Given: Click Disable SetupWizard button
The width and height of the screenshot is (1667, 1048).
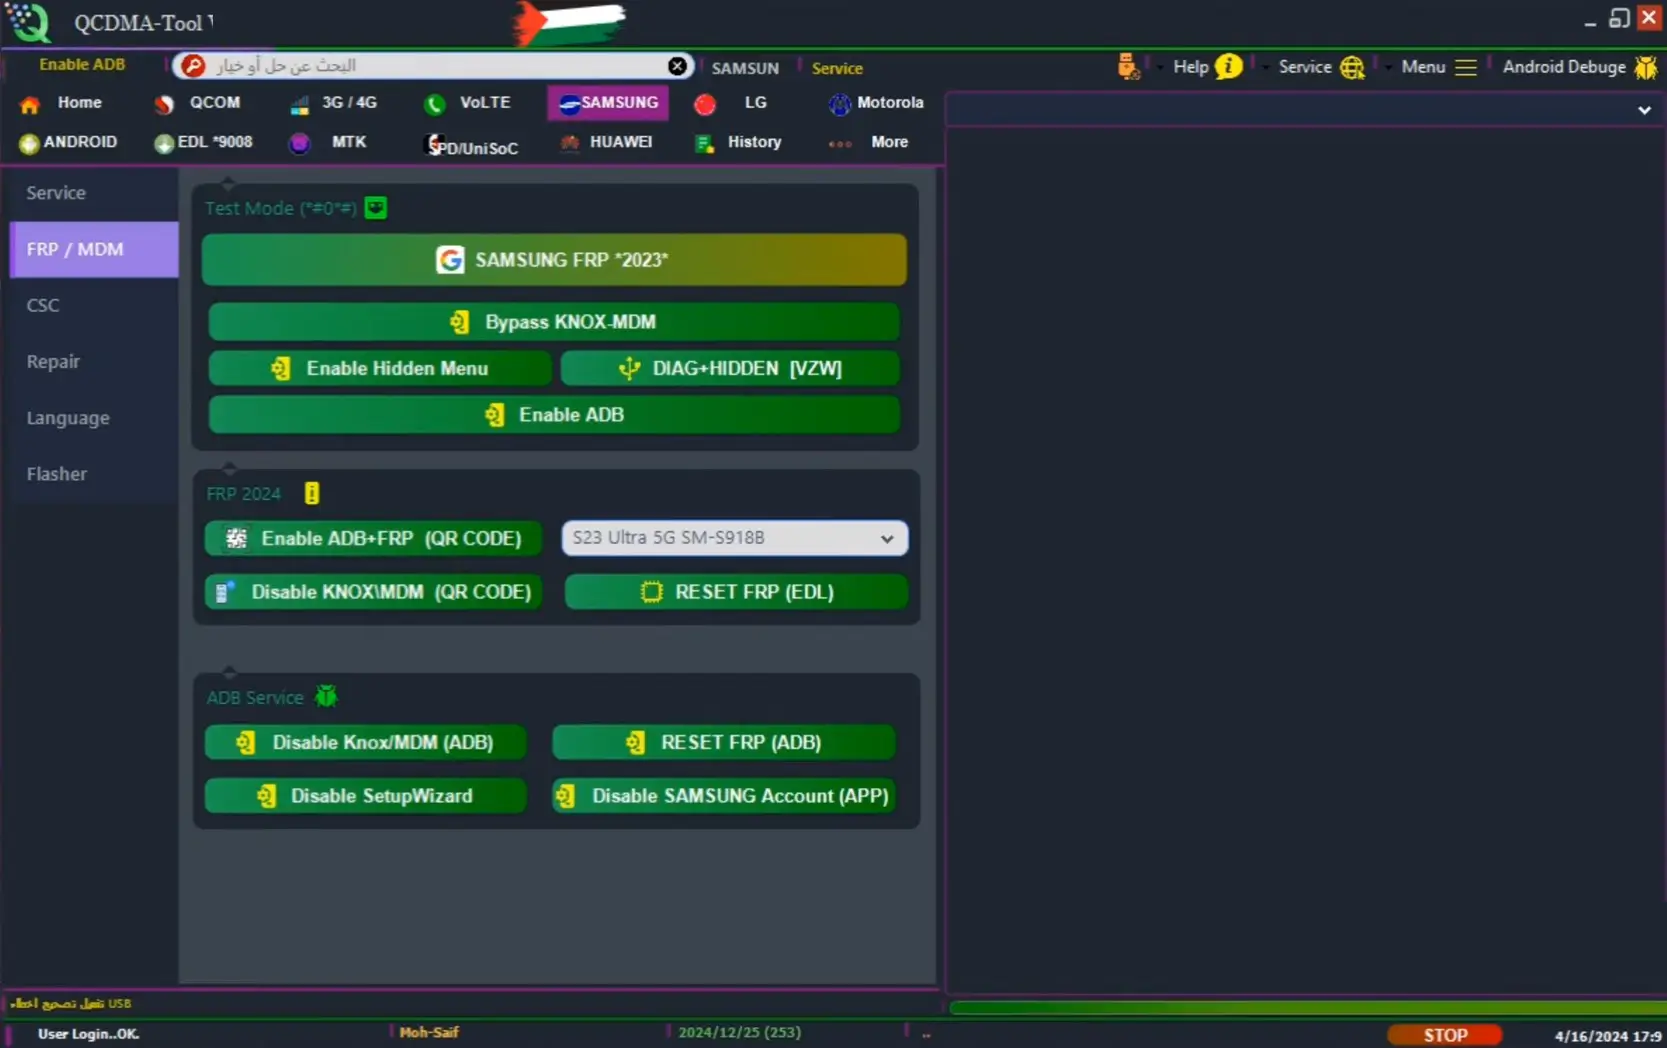Looking at the screenshot, I should 366,796.
